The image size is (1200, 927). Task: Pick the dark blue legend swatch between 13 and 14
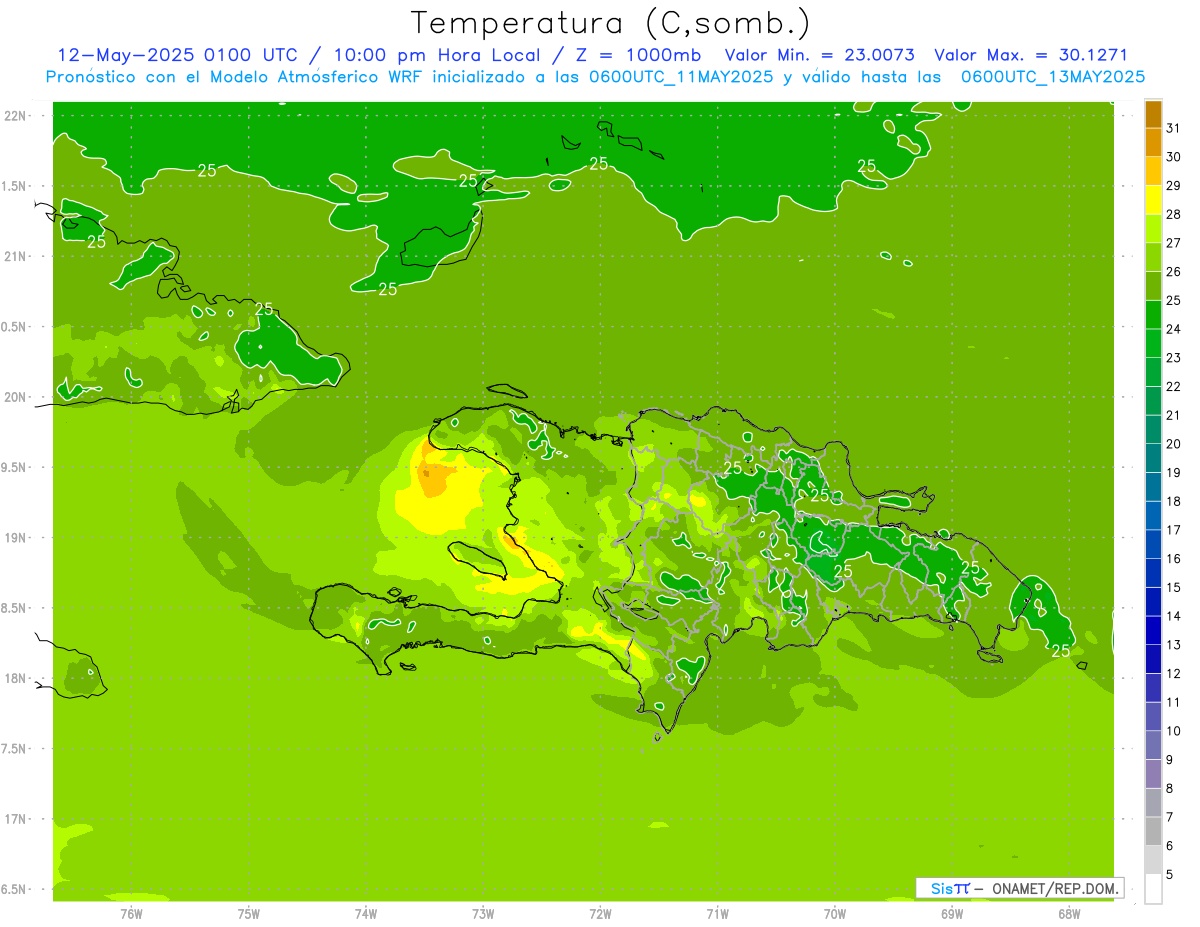[x=1153, y=630]
